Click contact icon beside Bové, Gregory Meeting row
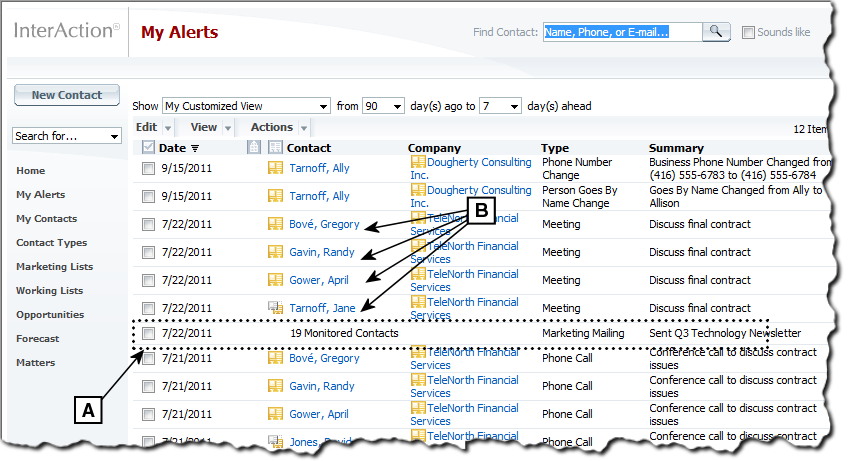 click(275, 223)
